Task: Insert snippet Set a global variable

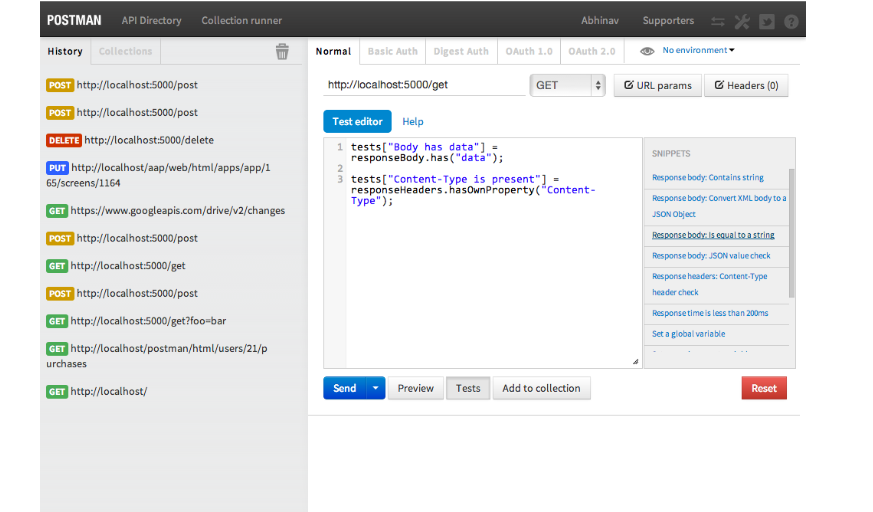Action: [x=688, y=333]
